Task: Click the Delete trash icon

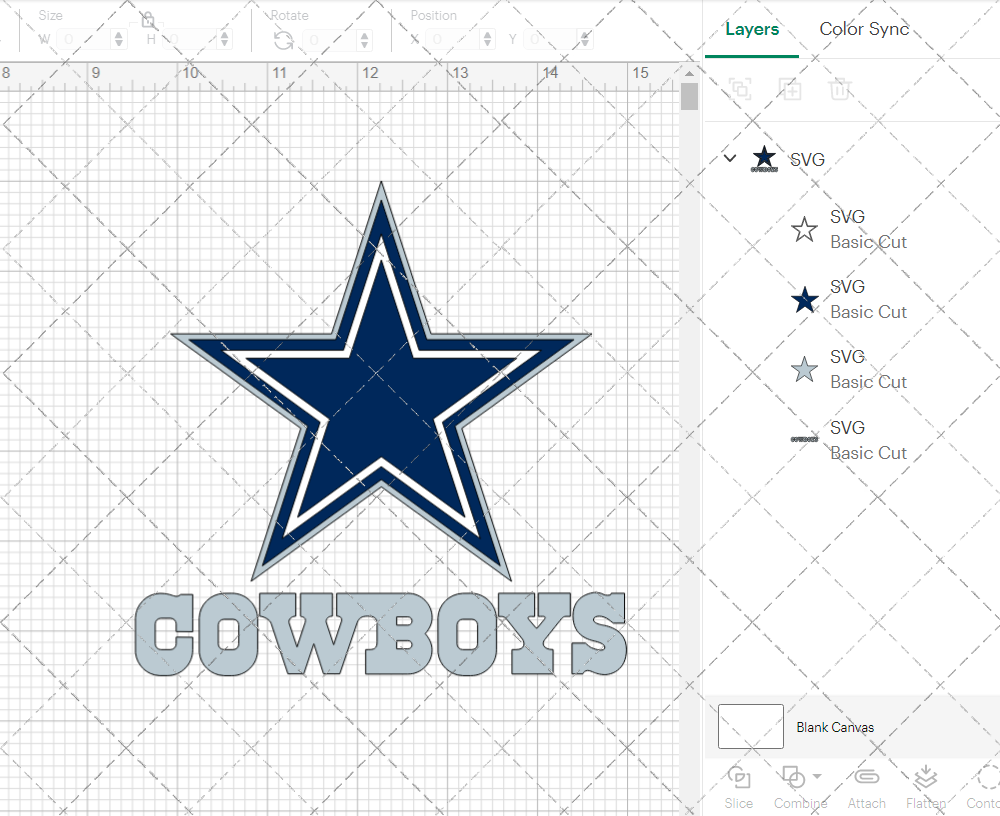Action: click(x=840, y=90)
